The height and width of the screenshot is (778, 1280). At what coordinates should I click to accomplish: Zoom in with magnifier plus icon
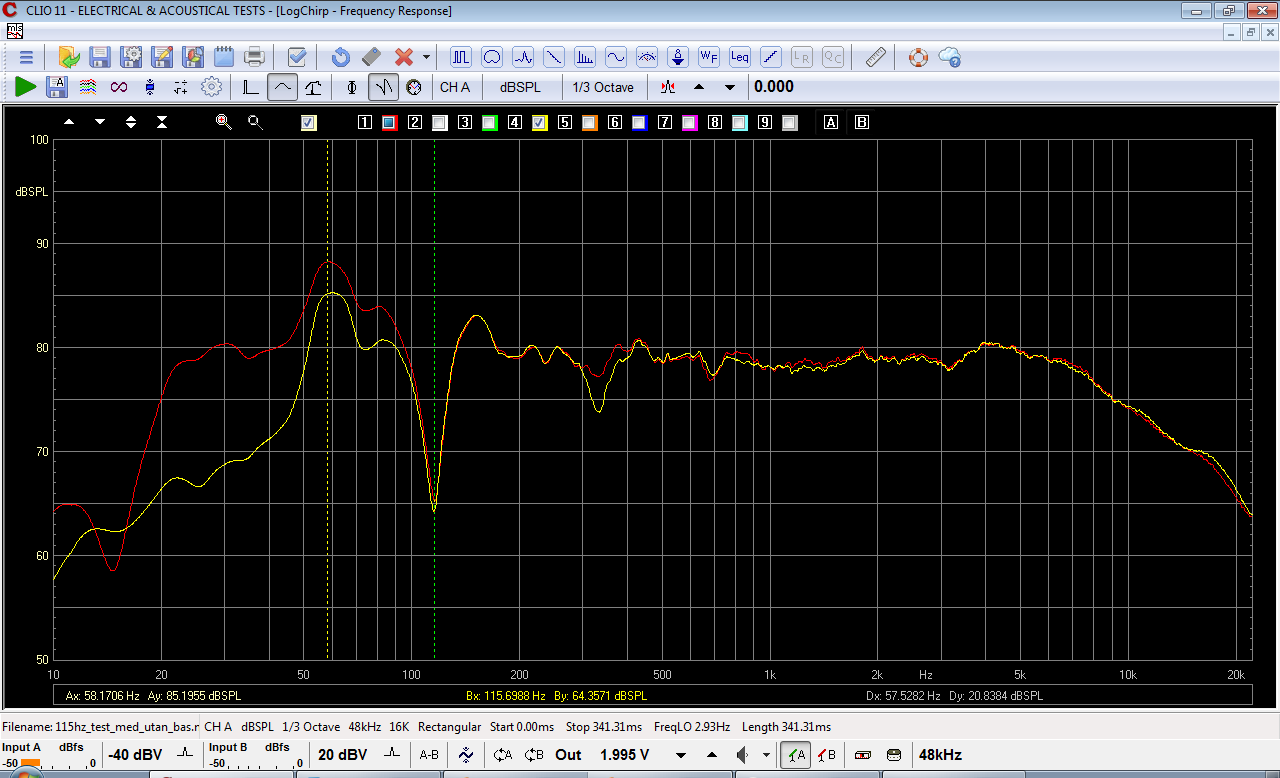(224, 122)
